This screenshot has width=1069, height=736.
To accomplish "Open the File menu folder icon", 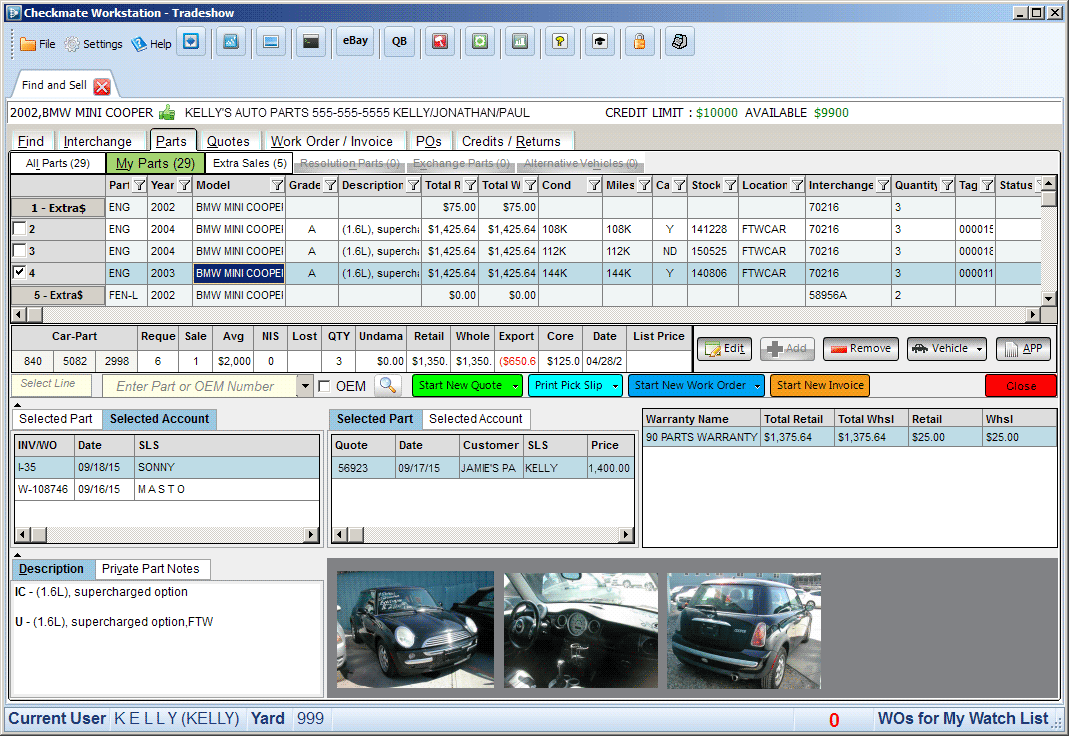I will point(28,44).
